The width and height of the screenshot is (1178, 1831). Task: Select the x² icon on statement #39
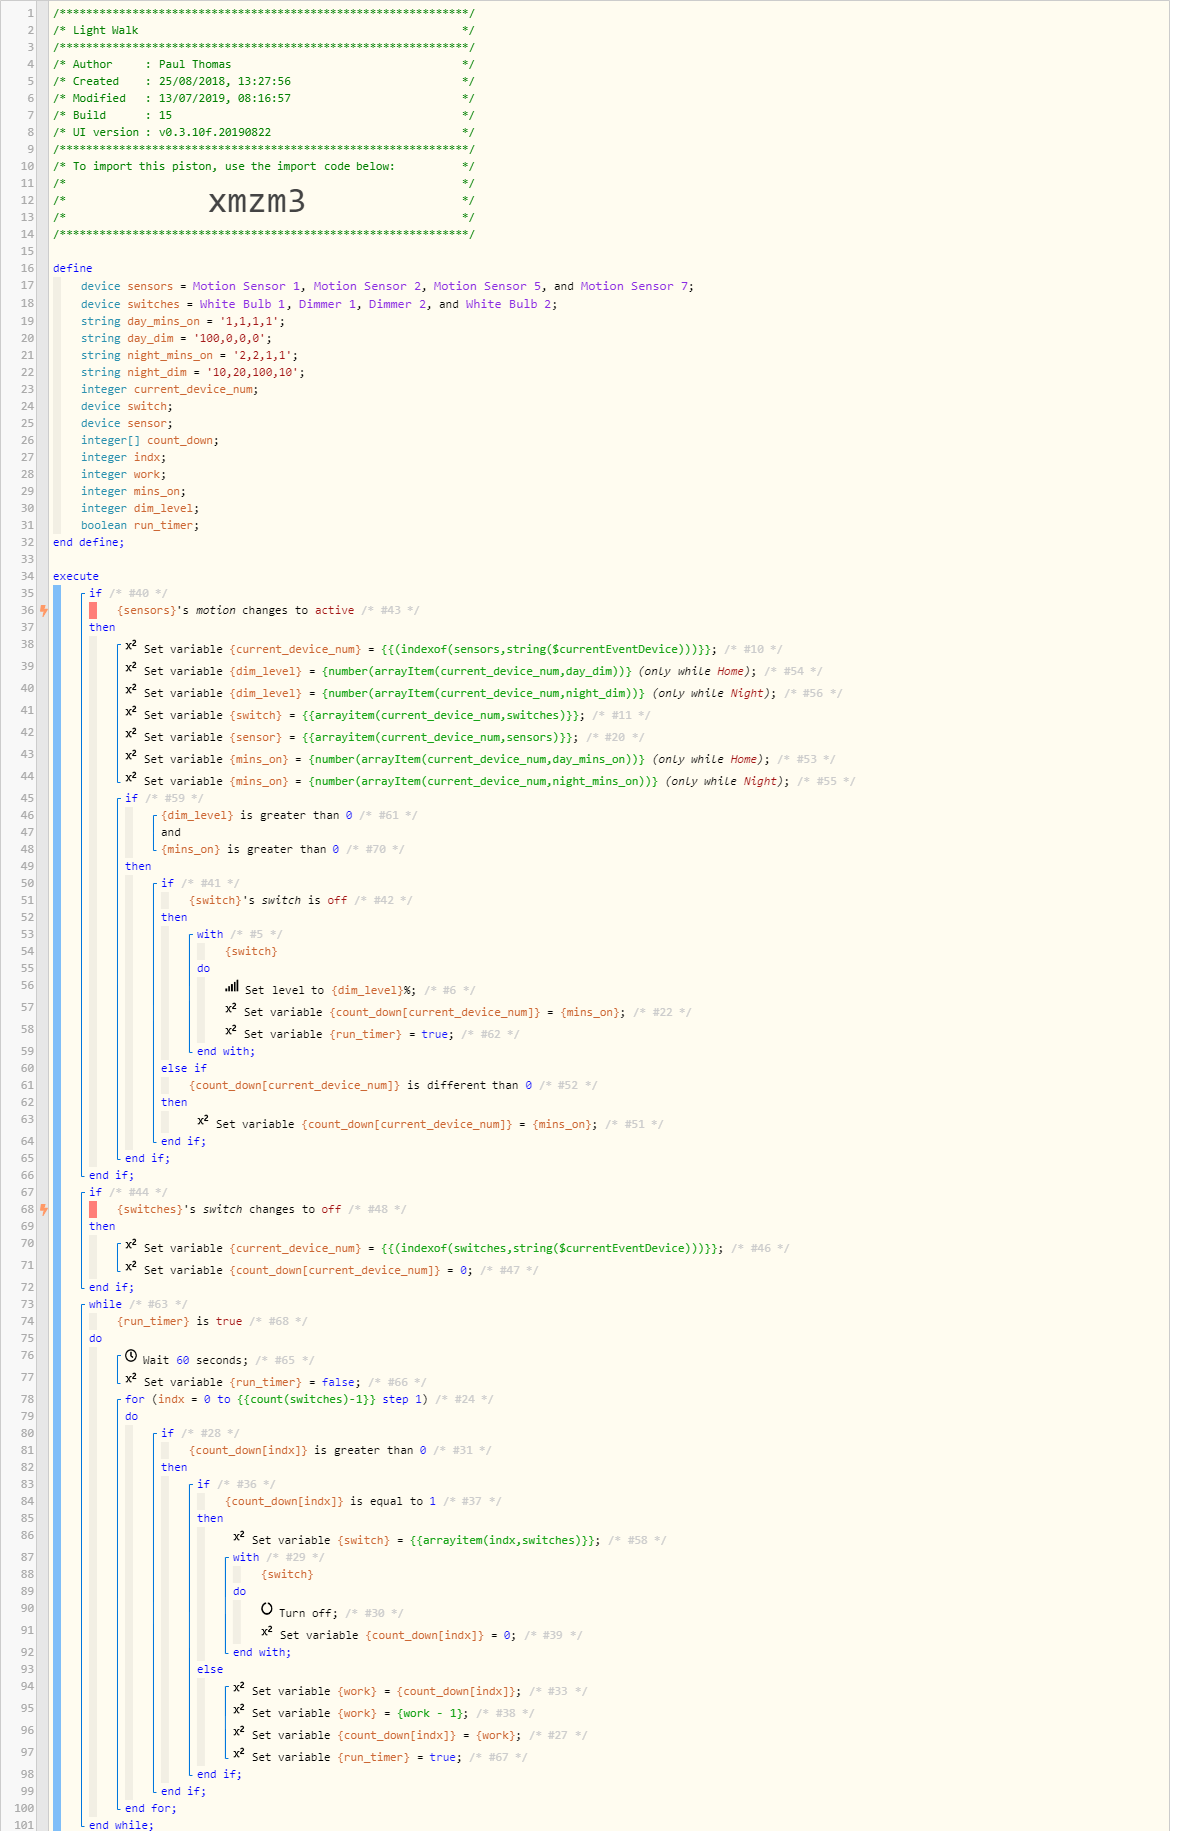(x=267, y=1633)
